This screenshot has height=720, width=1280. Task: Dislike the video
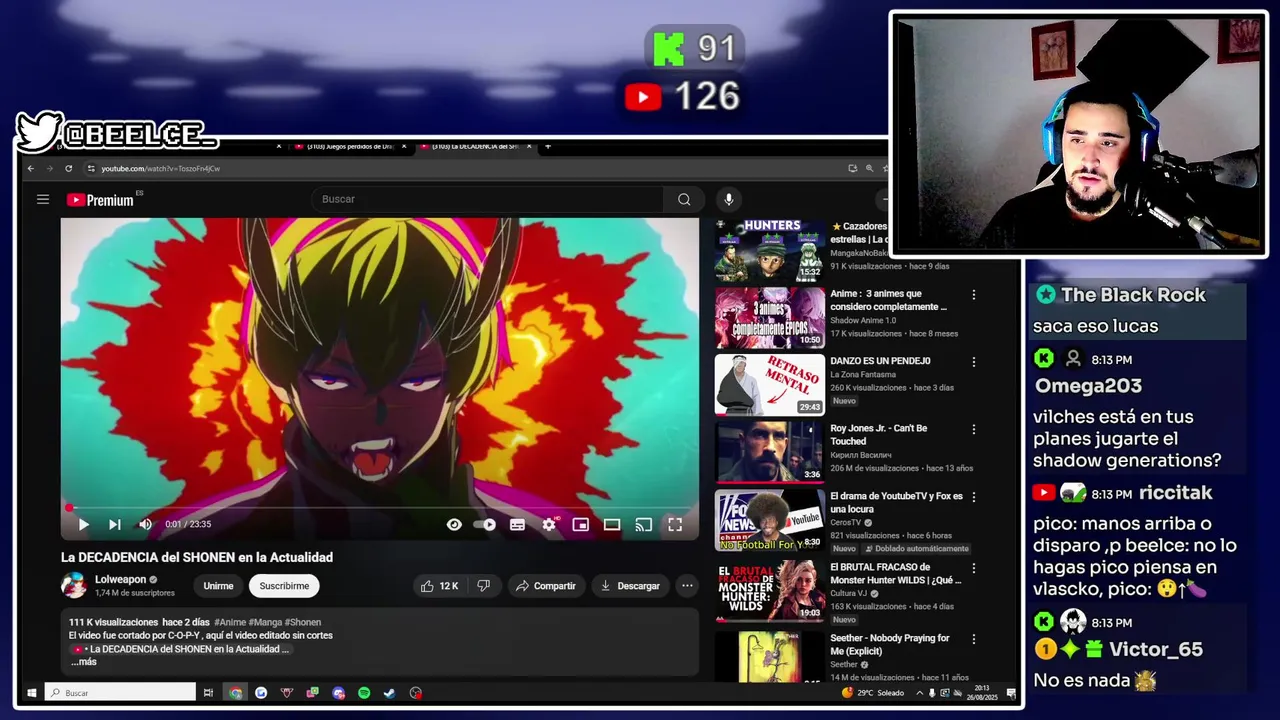point(484,586)
